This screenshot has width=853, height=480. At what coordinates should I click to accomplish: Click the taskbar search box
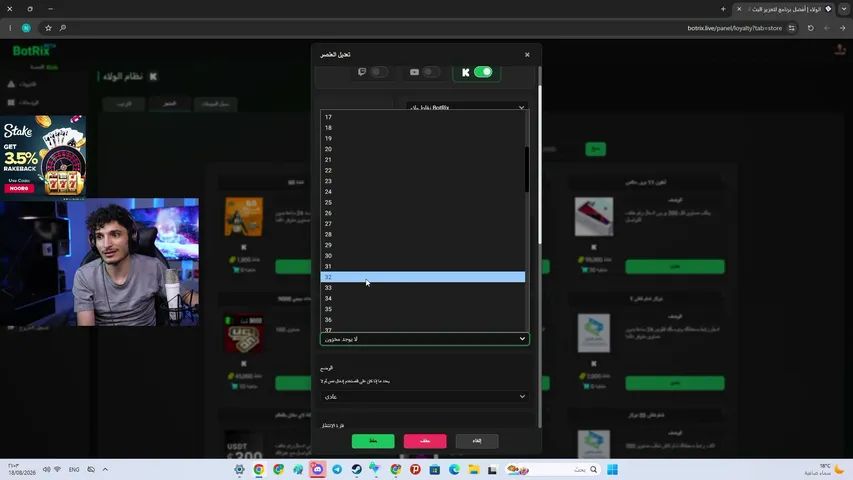[553, 469]
